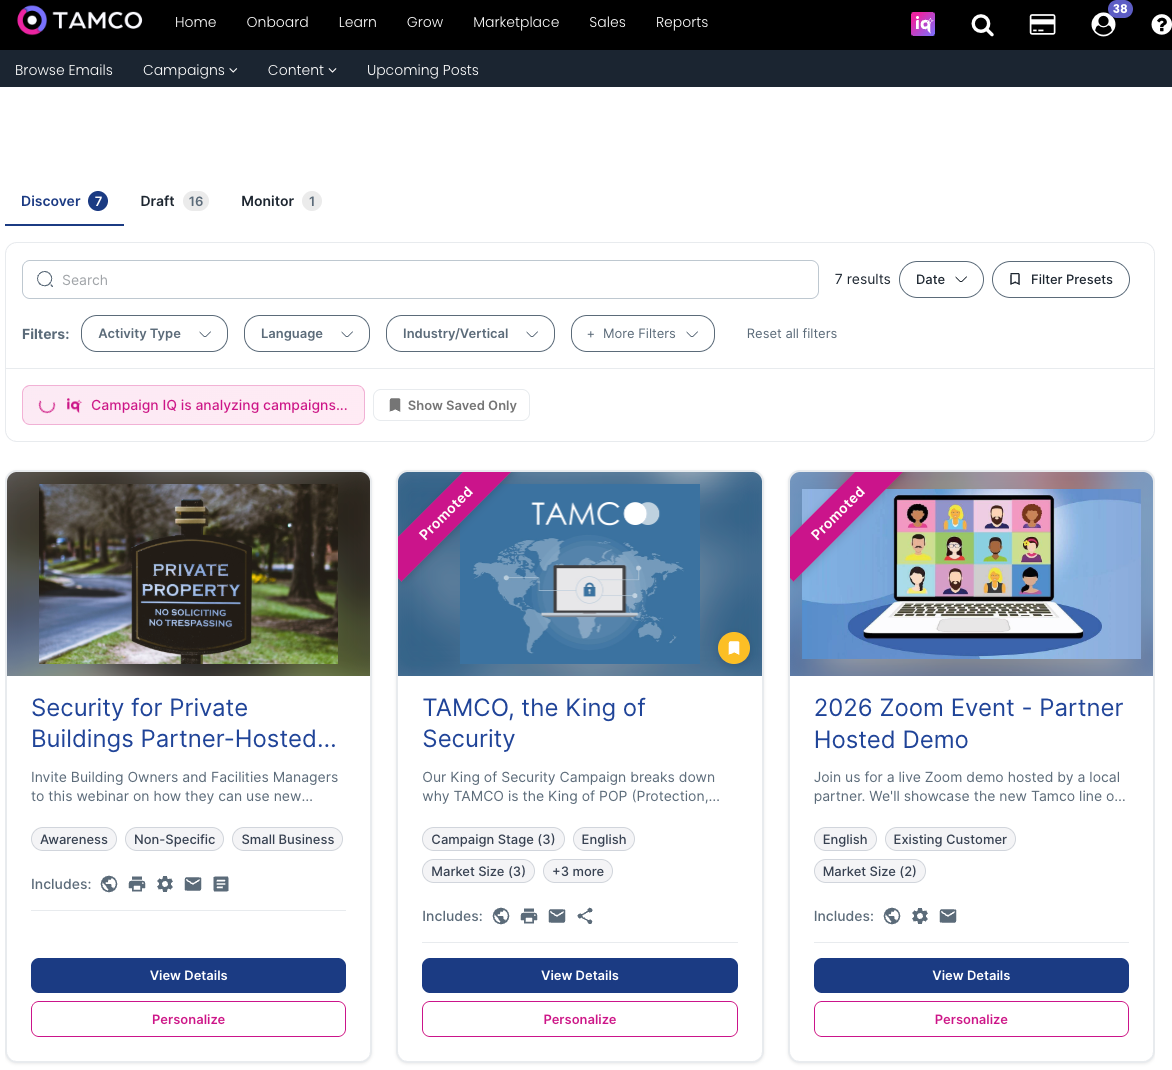1172x1070 pixels.
Task: Click the Market Size (2) tag
Action: coord(869,871)
